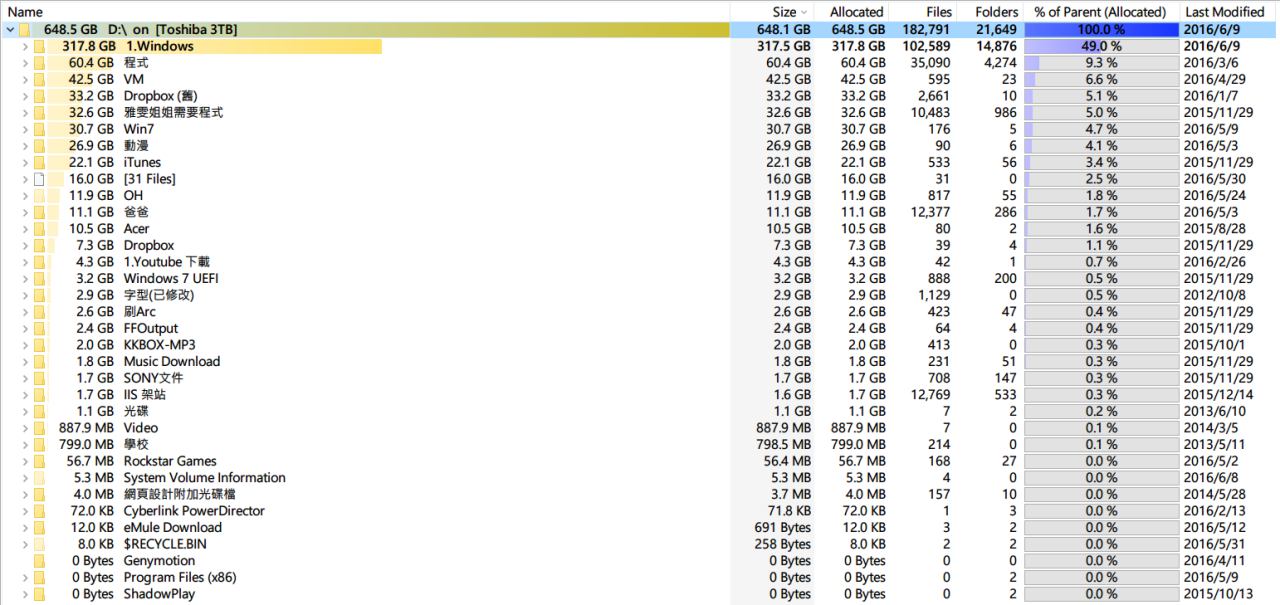Click the 12,769 files cell for IIS 架站

coord(930,394)
